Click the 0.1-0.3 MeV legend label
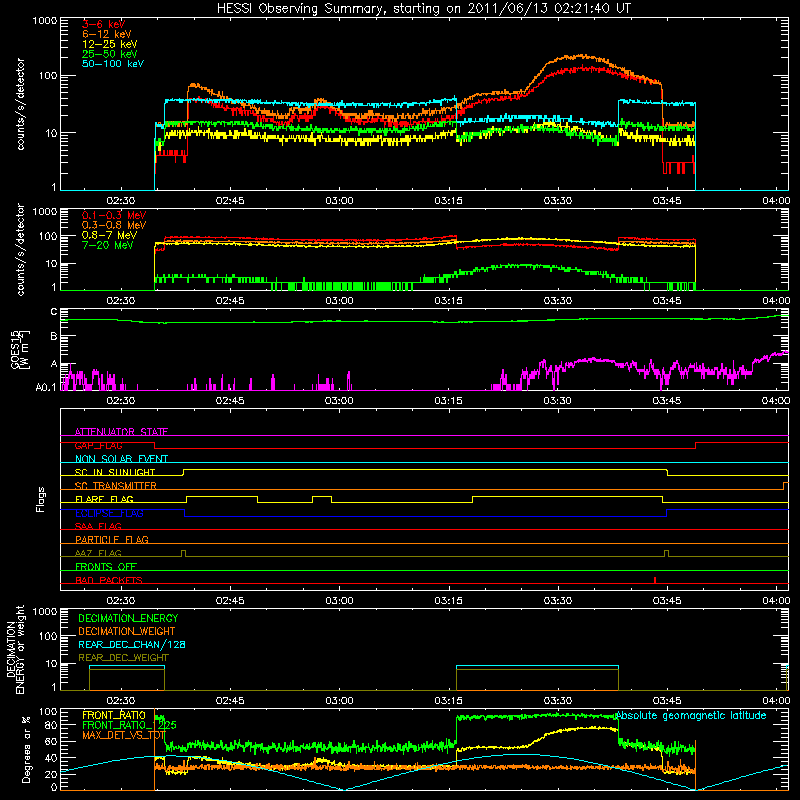Viewport: 800px width, 800px height. pos(114,215)
